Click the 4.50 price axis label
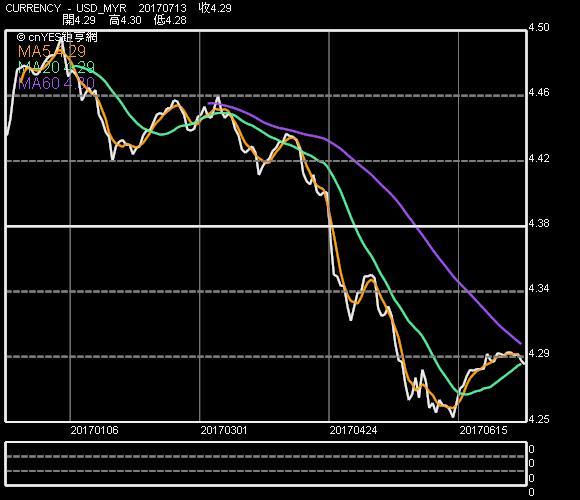The image size is (580, 500). tap(539, 27)
